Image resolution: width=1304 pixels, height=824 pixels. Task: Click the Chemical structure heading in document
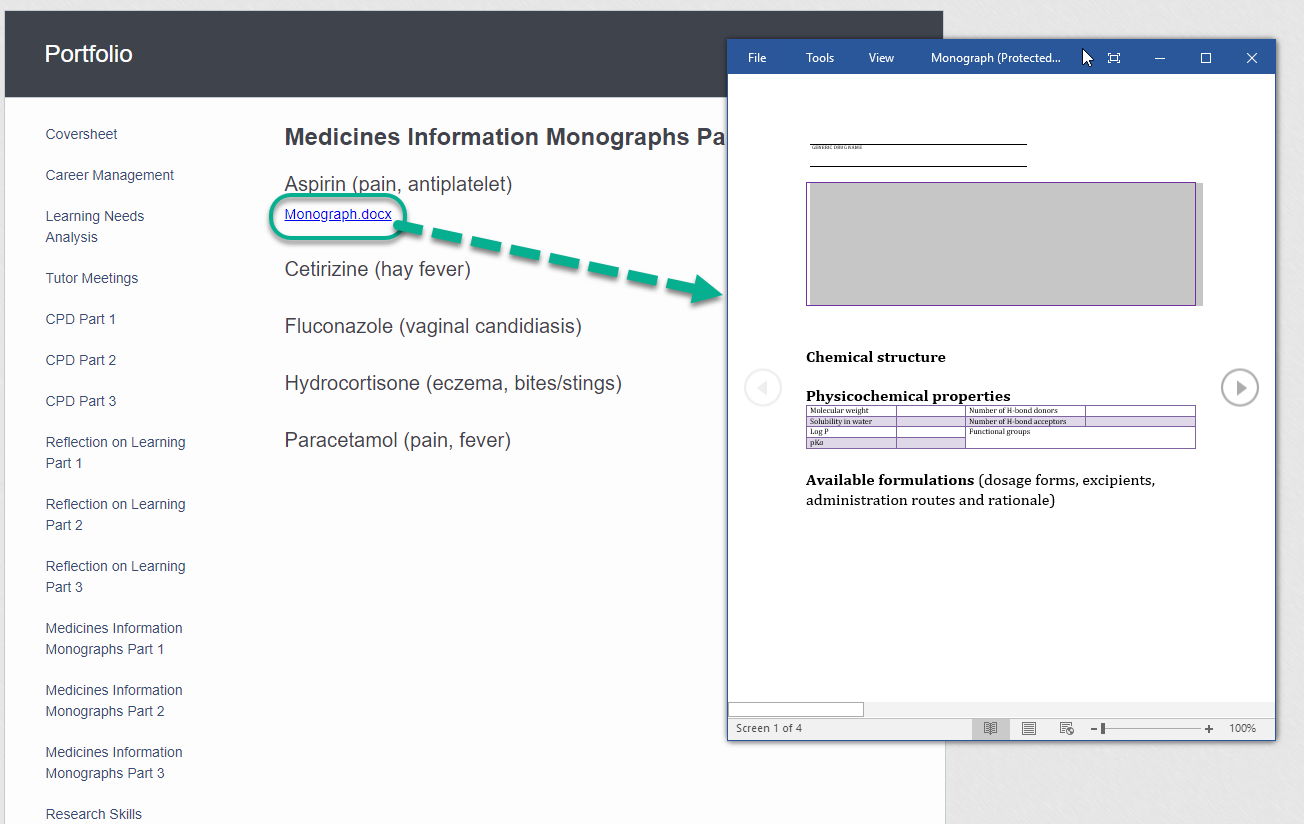(876, 357)
